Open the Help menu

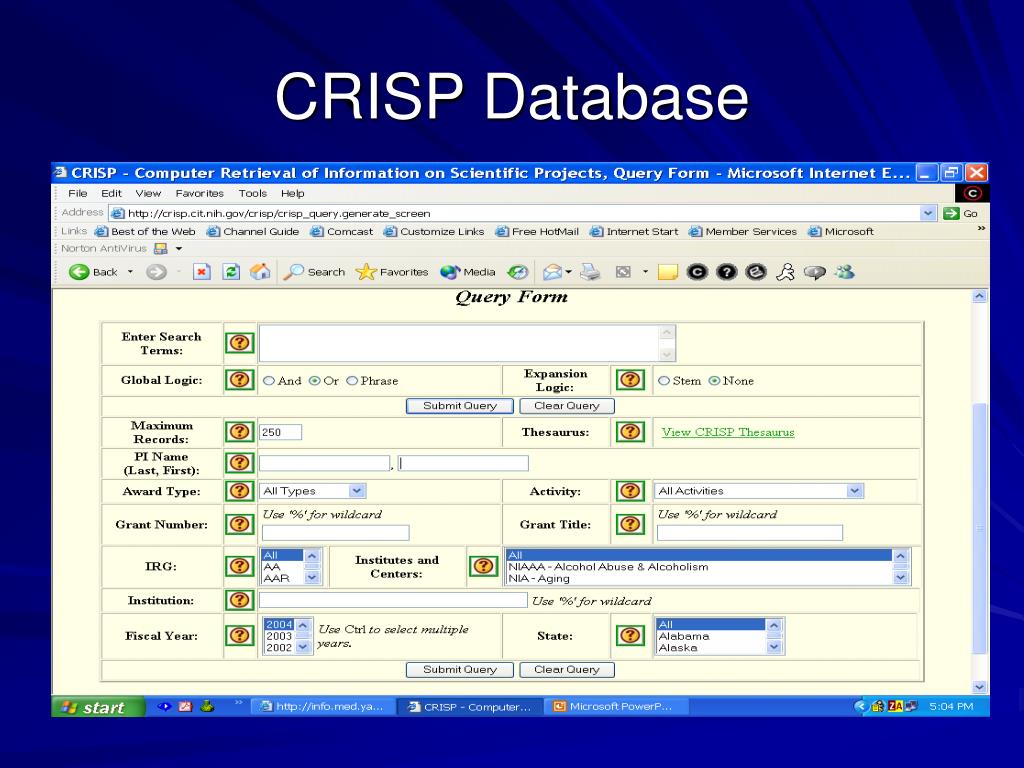point(293,193)
